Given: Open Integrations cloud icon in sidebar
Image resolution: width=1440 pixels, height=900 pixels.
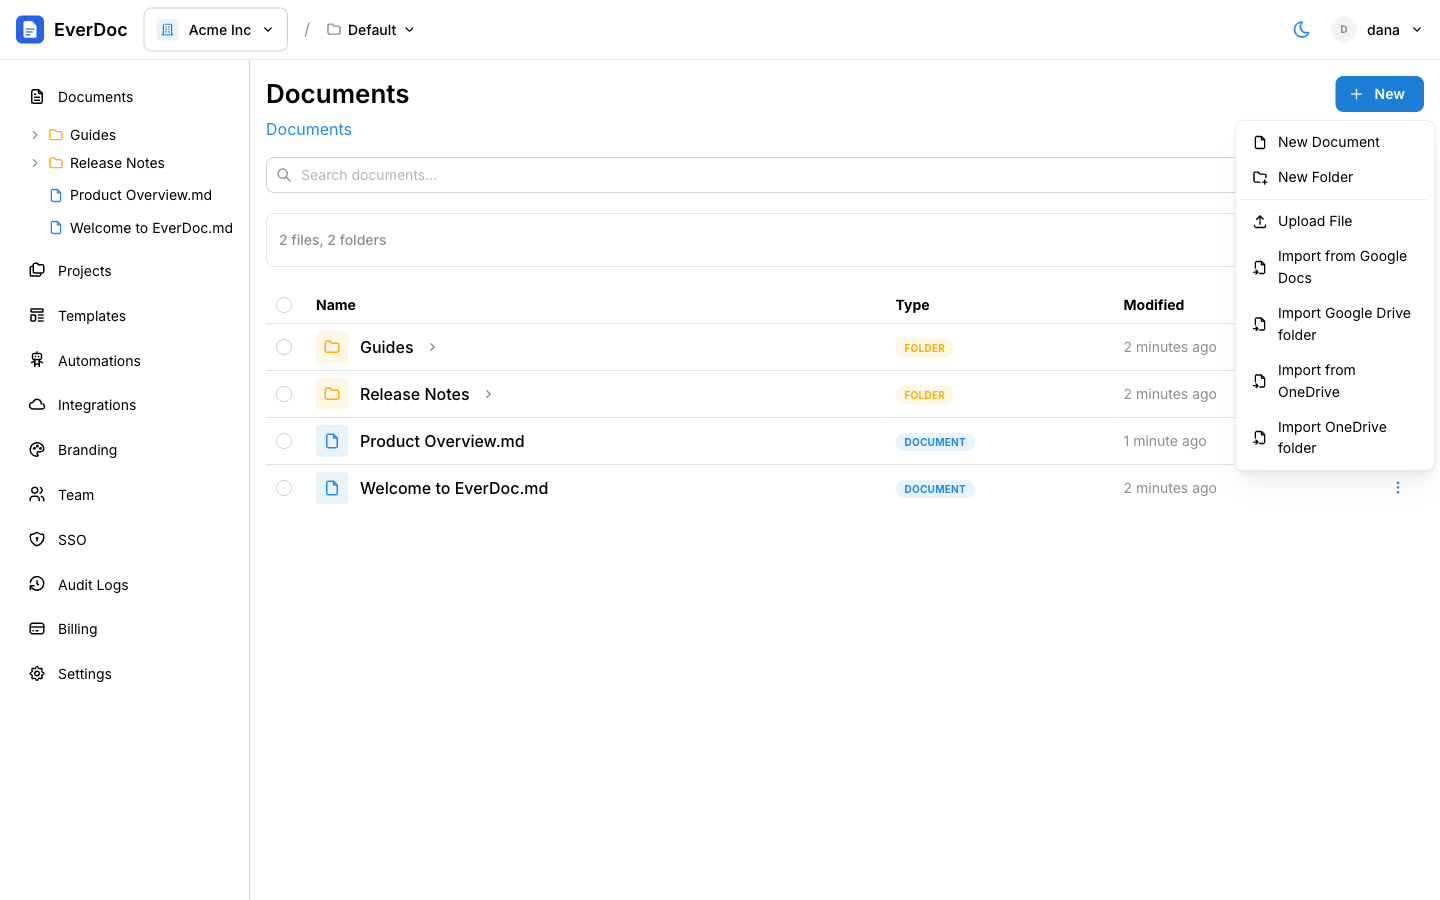Looking at the screenshot, I should point(37,405).
